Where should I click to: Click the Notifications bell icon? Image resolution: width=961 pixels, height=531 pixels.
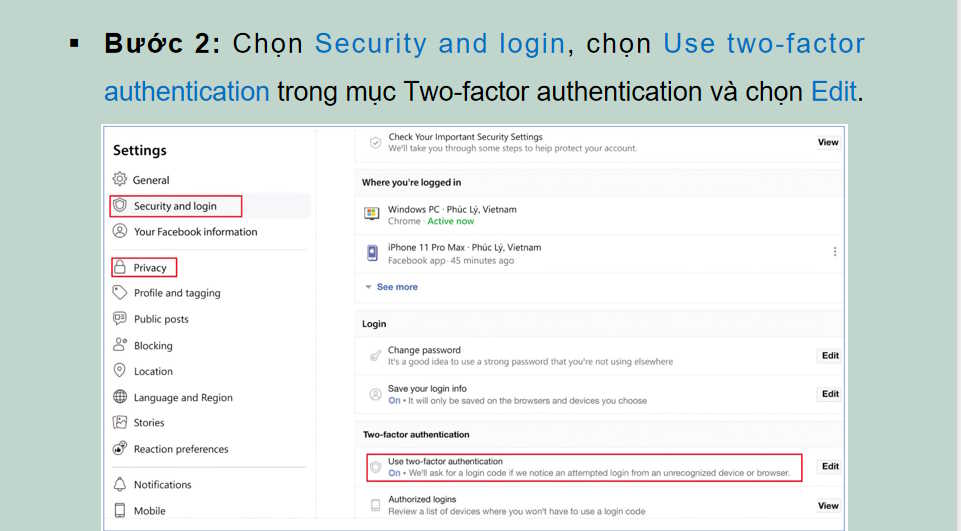coord(120,485)
